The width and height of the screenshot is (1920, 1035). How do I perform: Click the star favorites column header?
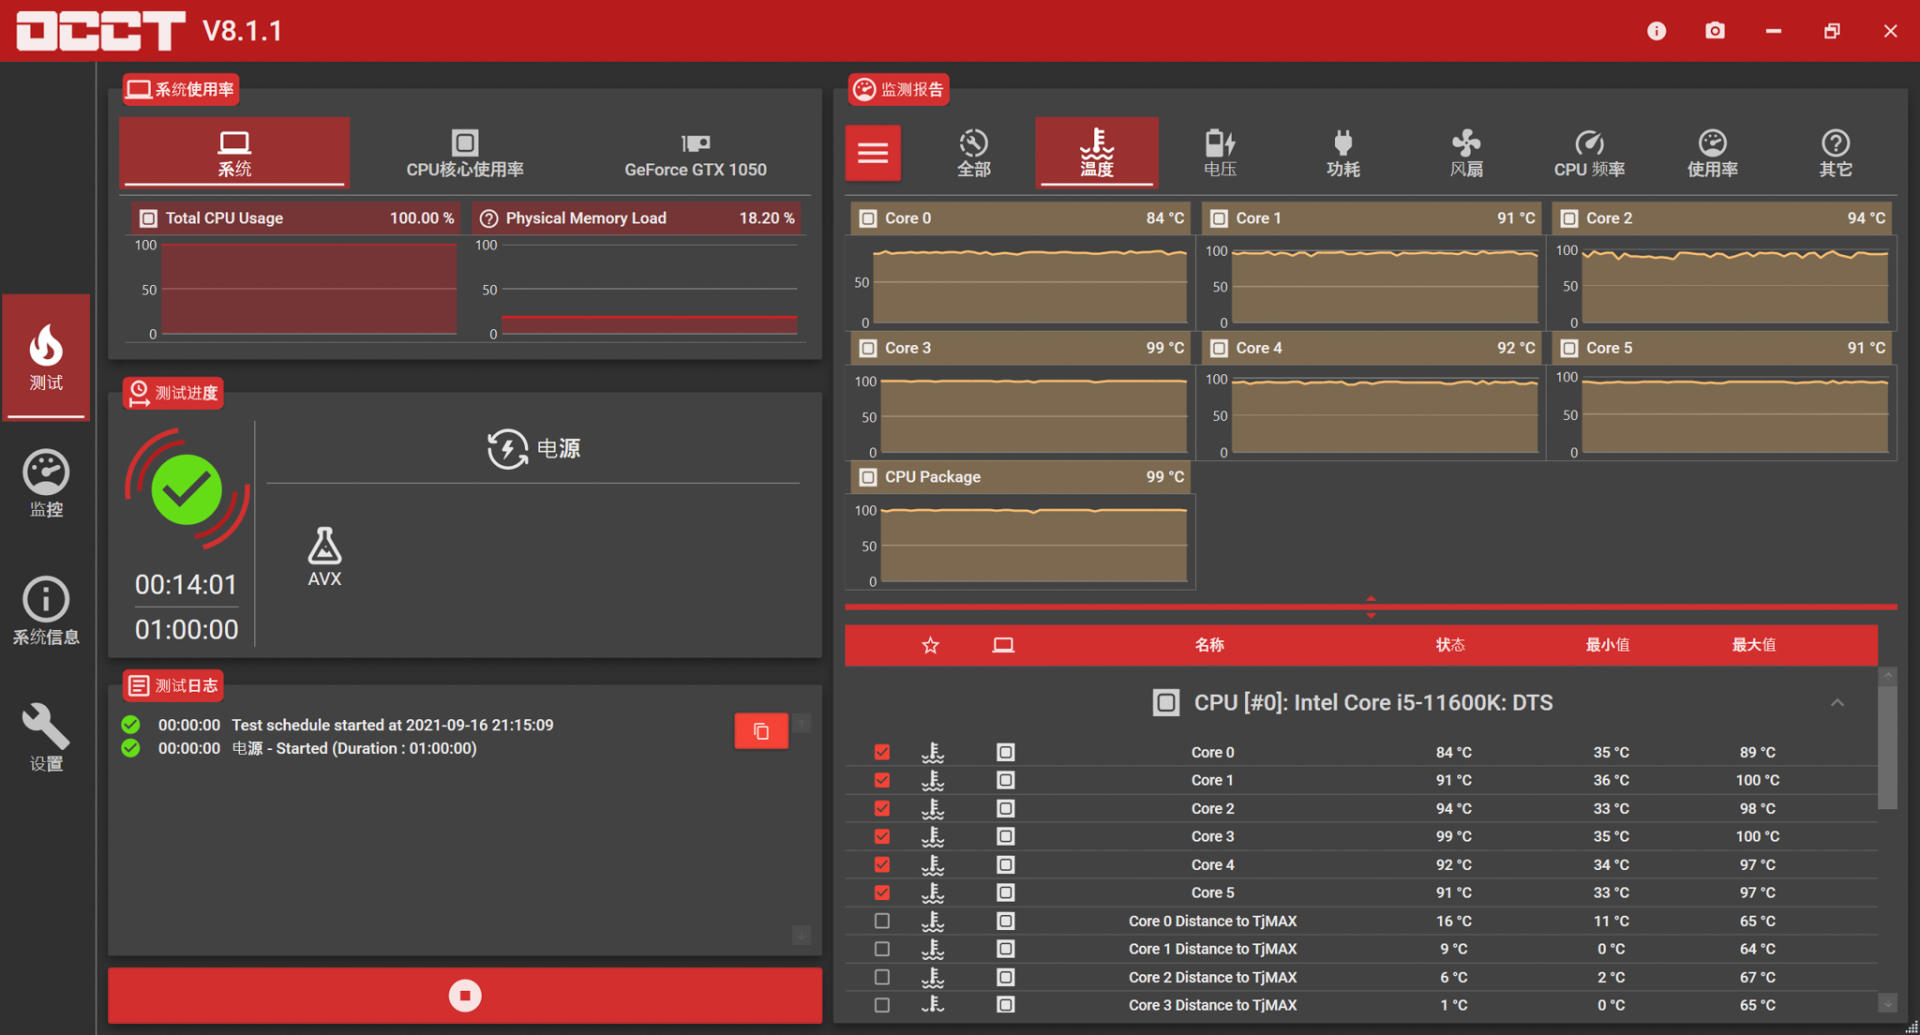930,645
